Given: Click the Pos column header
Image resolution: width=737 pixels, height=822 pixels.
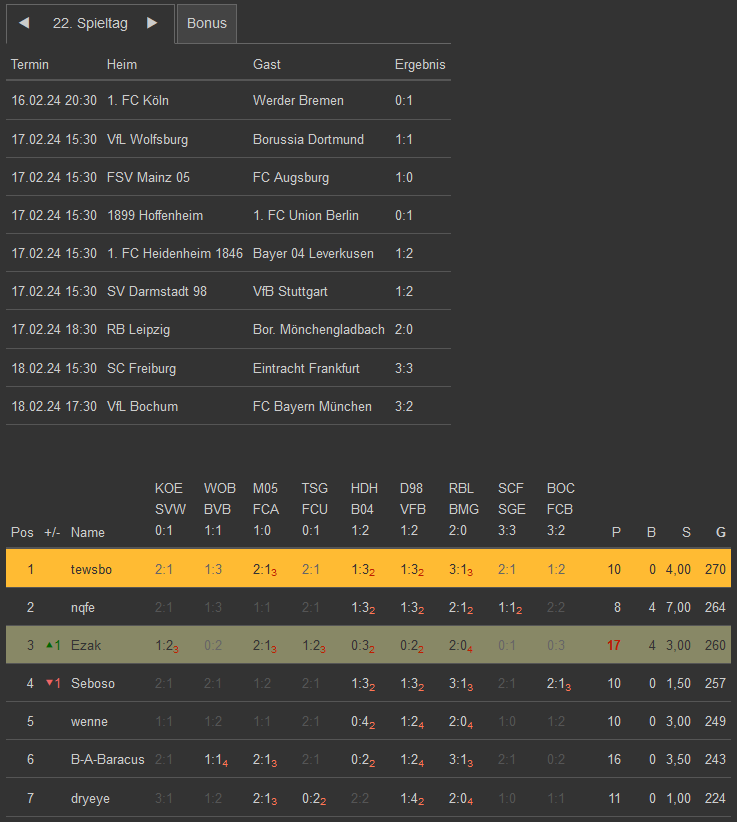Looking at the screenshot, I should 22,532.
